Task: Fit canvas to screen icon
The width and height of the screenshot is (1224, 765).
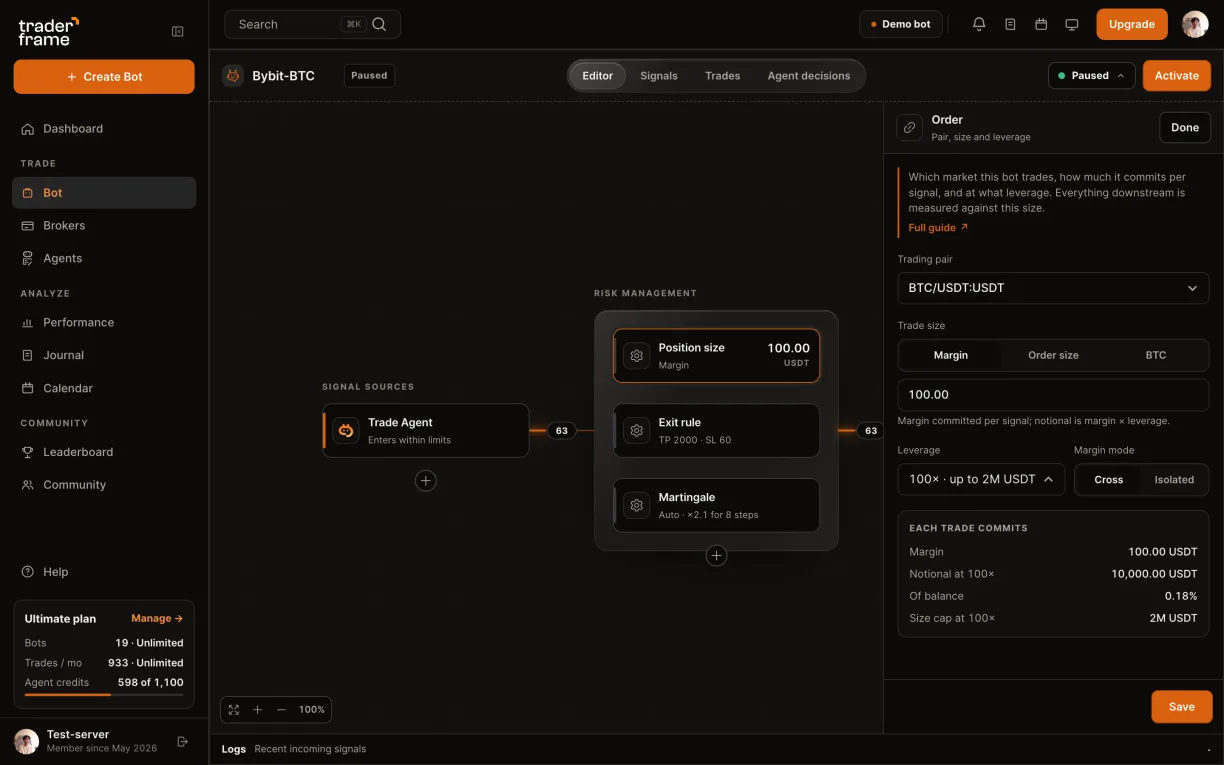Action: tap(234, 709)
